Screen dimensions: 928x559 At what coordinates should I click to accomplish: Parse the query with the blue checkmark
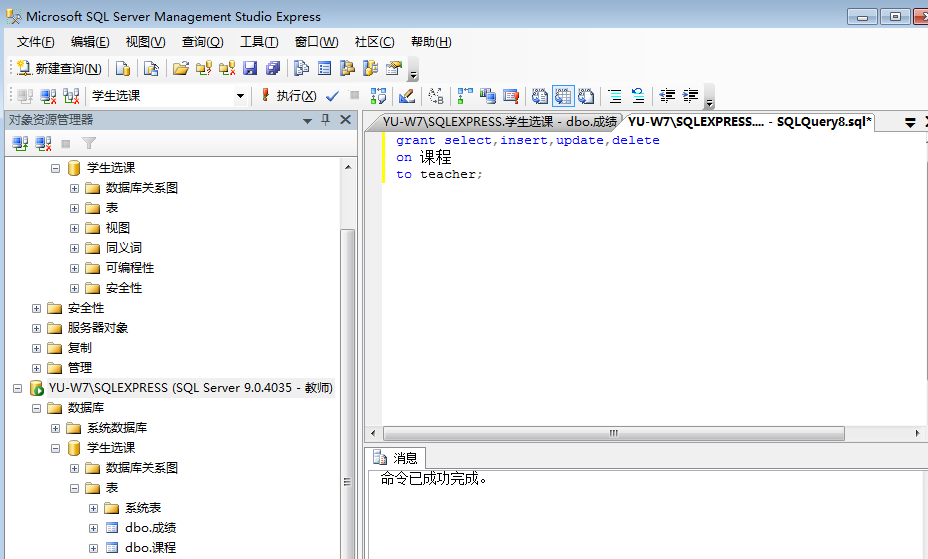(x=333, y=96)
